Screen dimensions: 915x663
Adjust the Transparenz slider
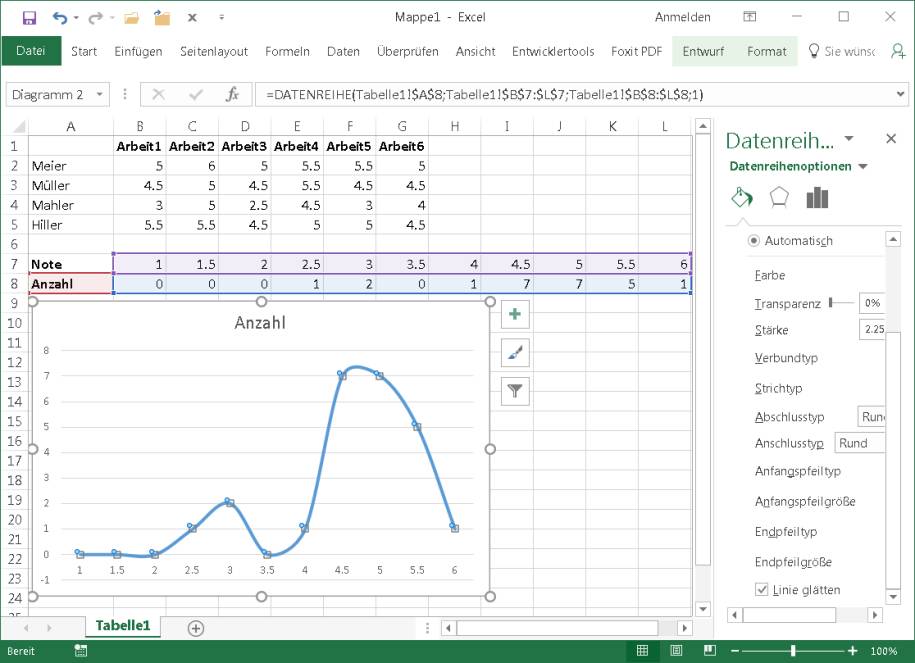[x=832, y=303]
